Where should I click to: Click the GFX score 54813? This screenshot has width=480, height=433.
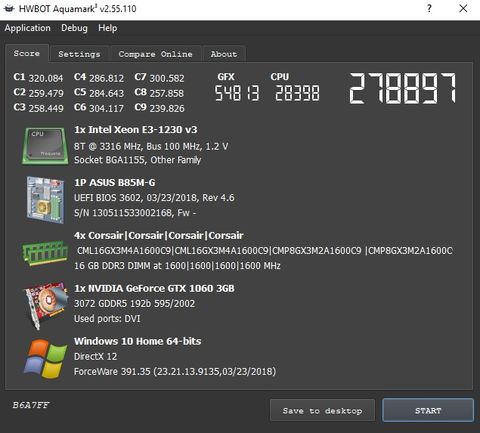[237, 93]
